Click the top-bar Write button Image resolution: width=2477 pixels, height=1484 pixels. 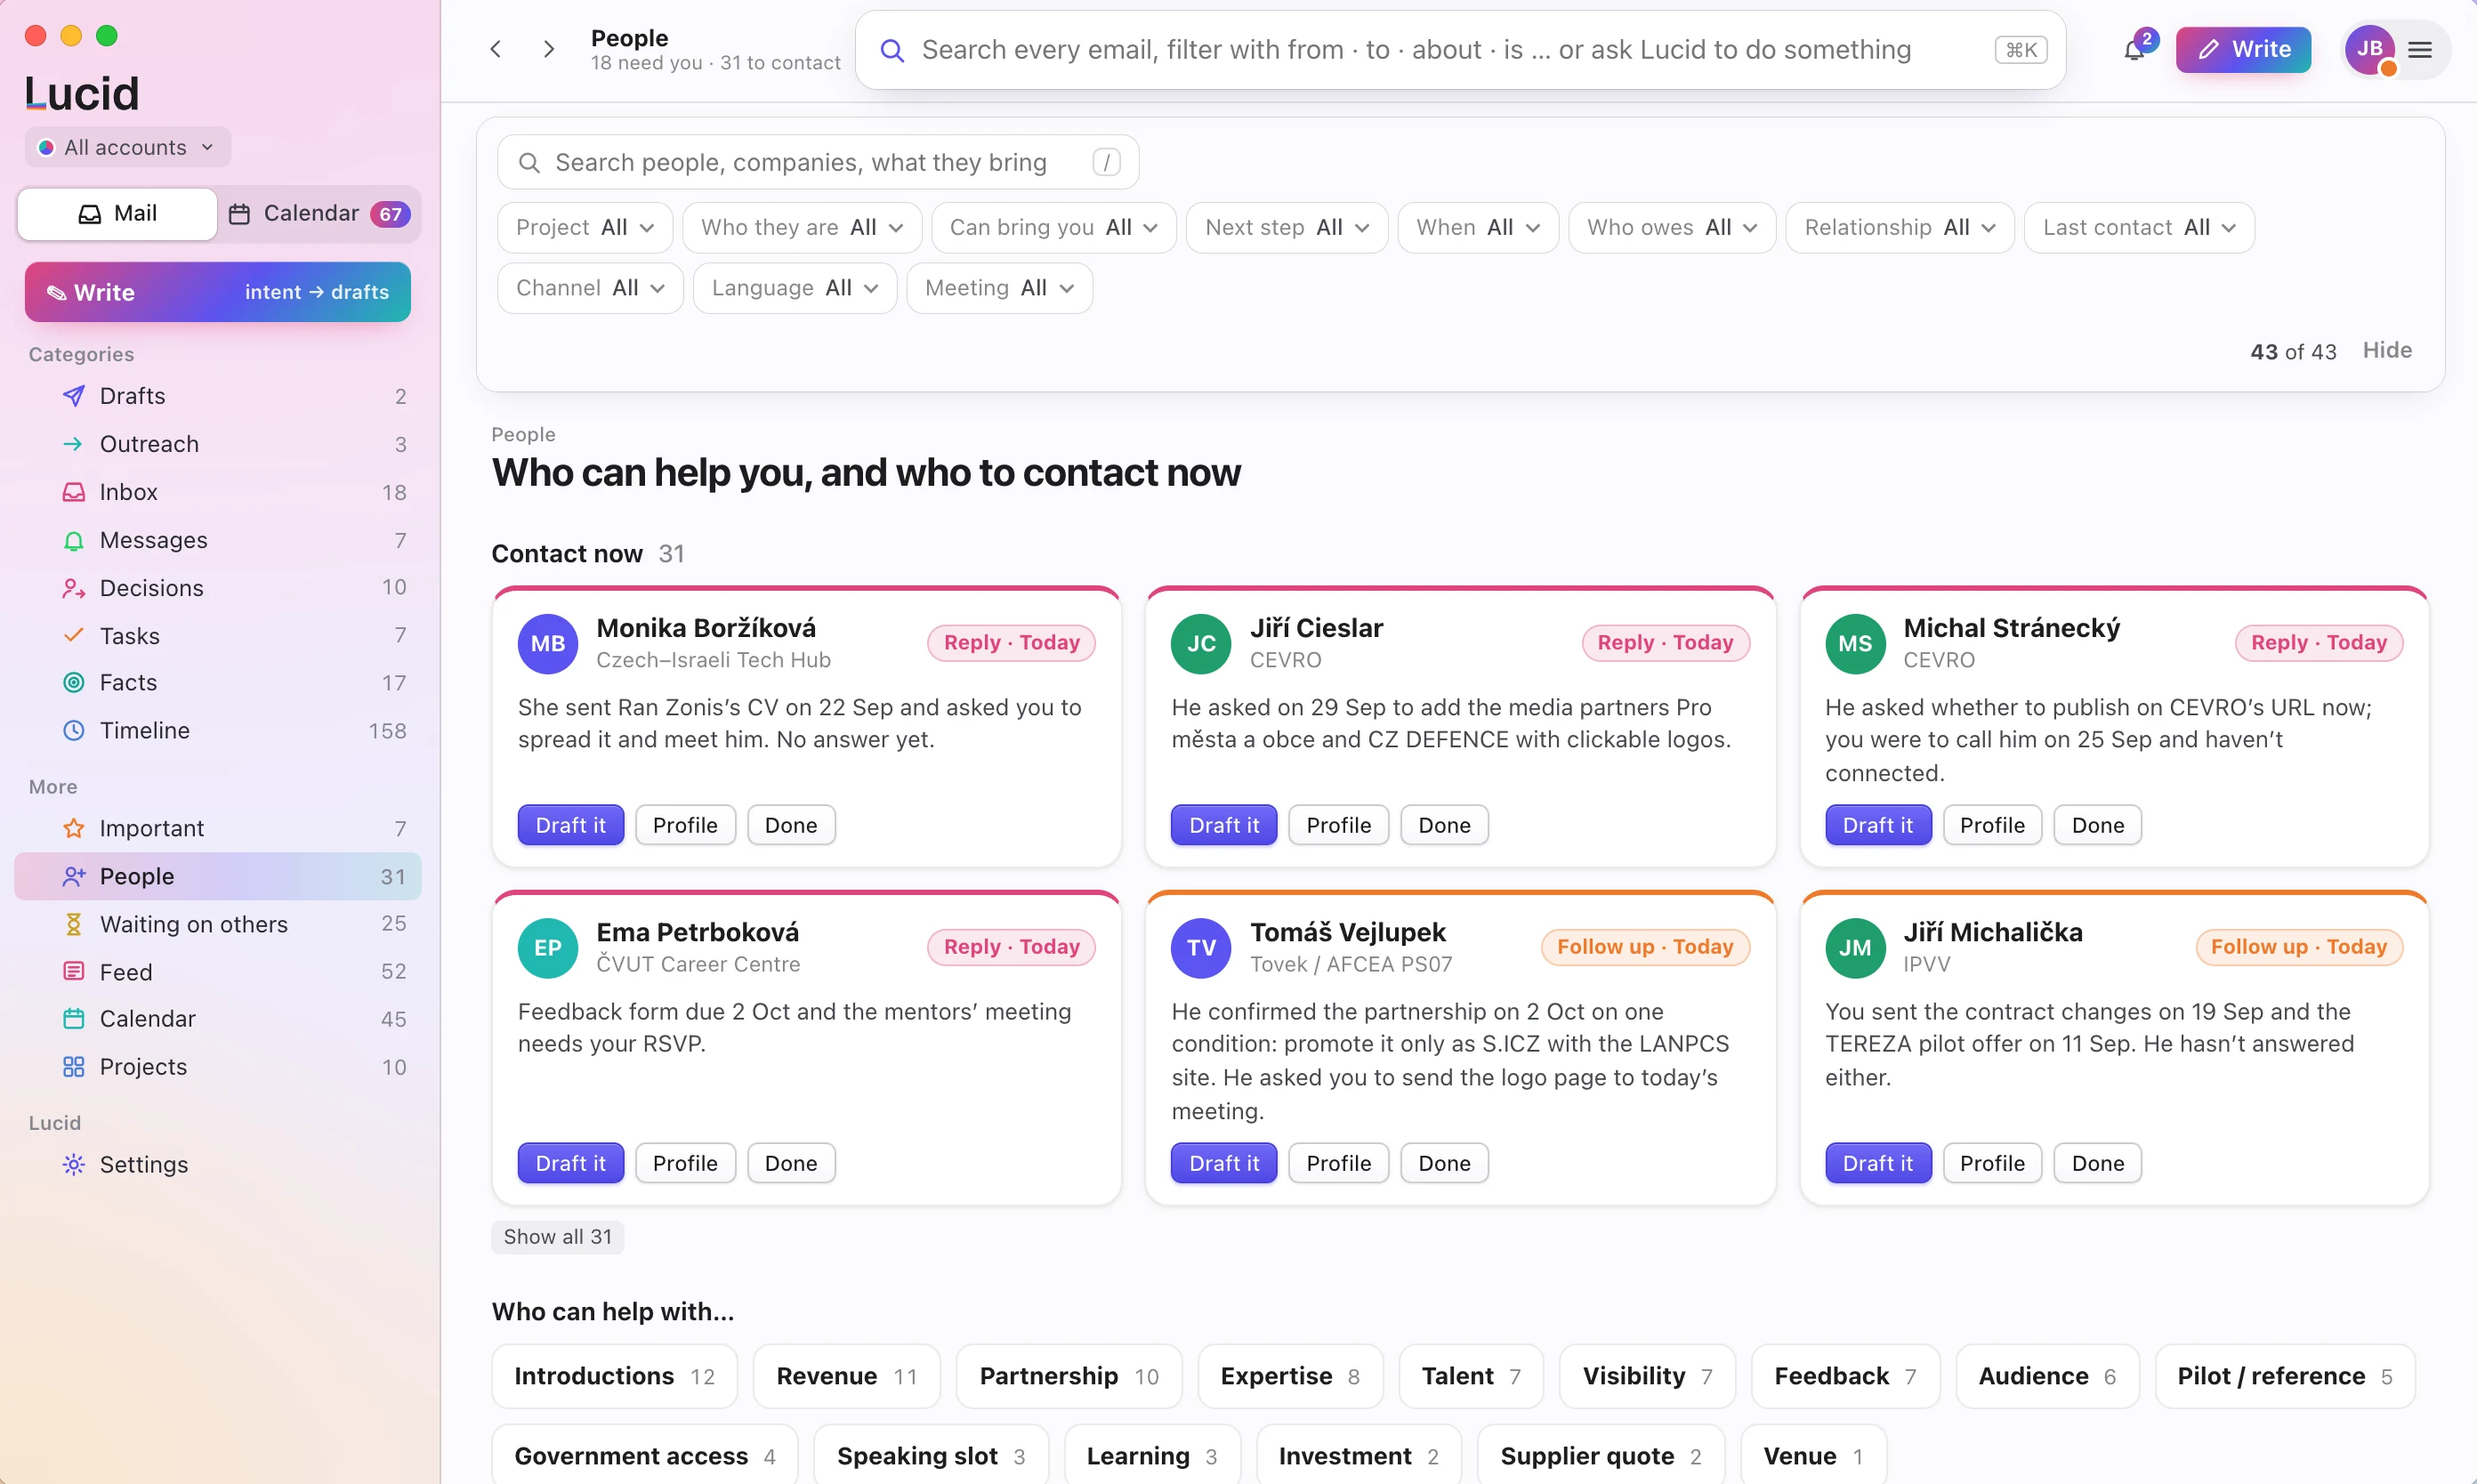[2243, 50]
